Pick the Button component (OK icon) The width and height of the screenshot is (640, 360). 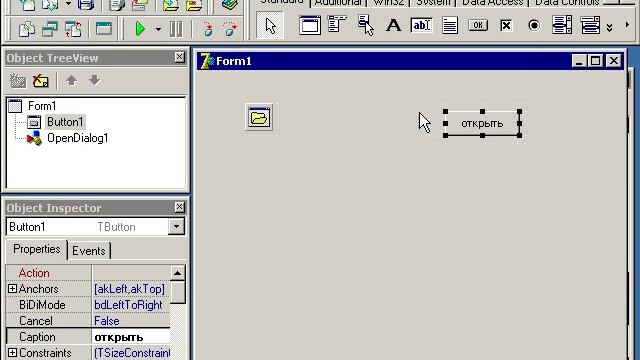(x=478, y=25)
